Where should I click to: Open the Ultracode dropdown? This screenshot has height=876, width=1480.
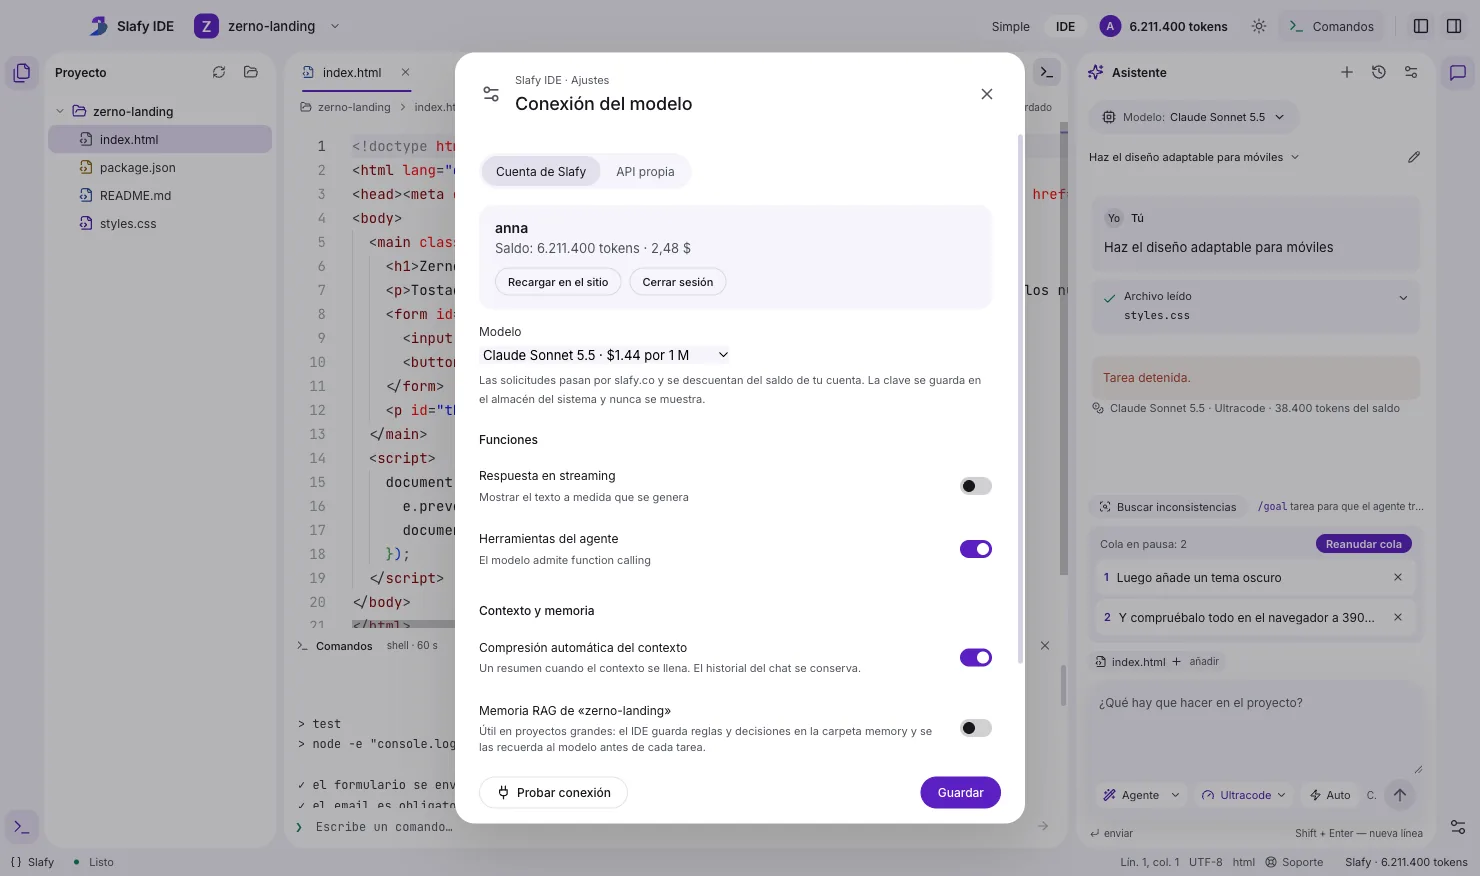1244,795
